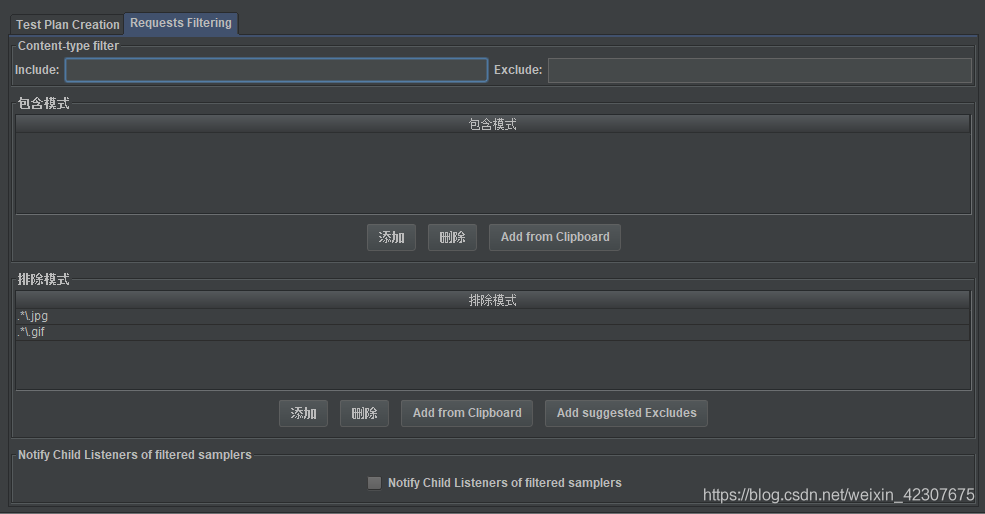
Task: Switch to the Test Plan Creation tab
Action: 68,24
